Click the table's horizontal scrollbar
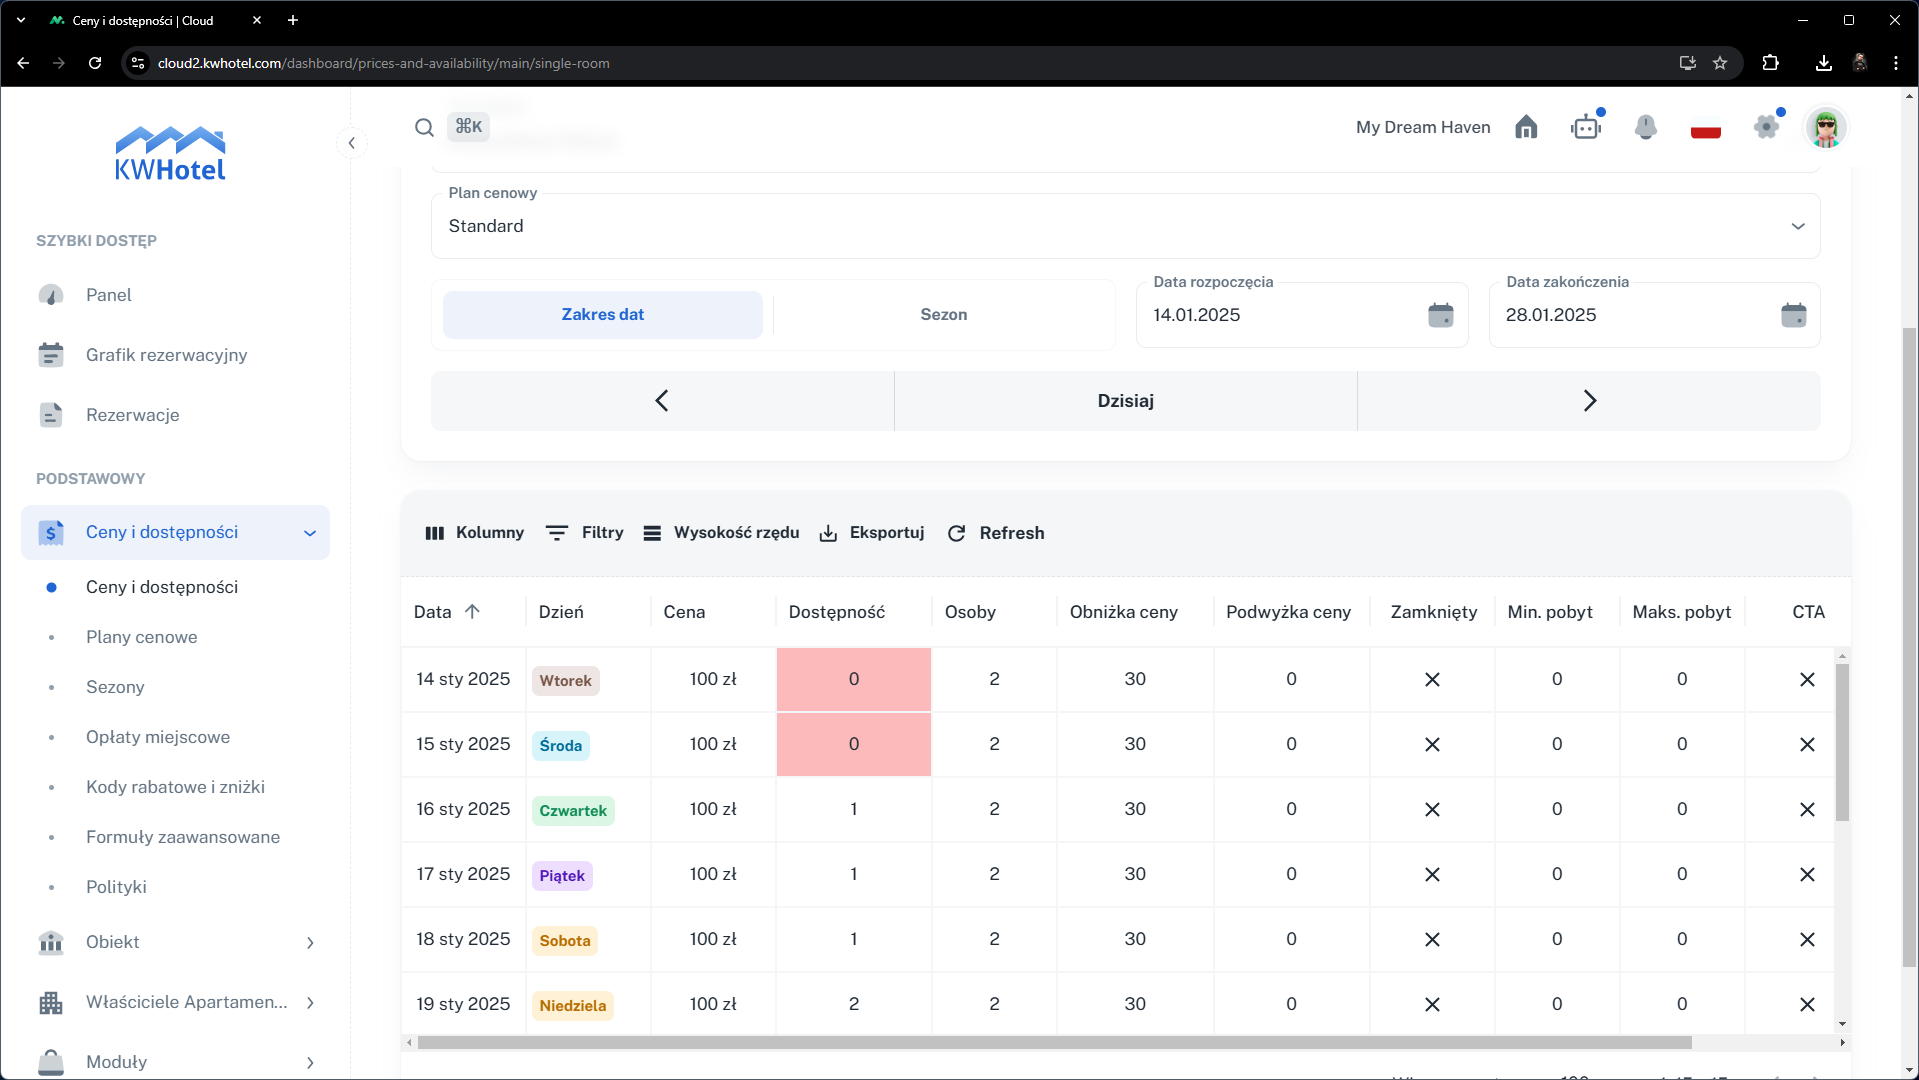This screenshot has width=1919, height=1080. (1054, 1042)
